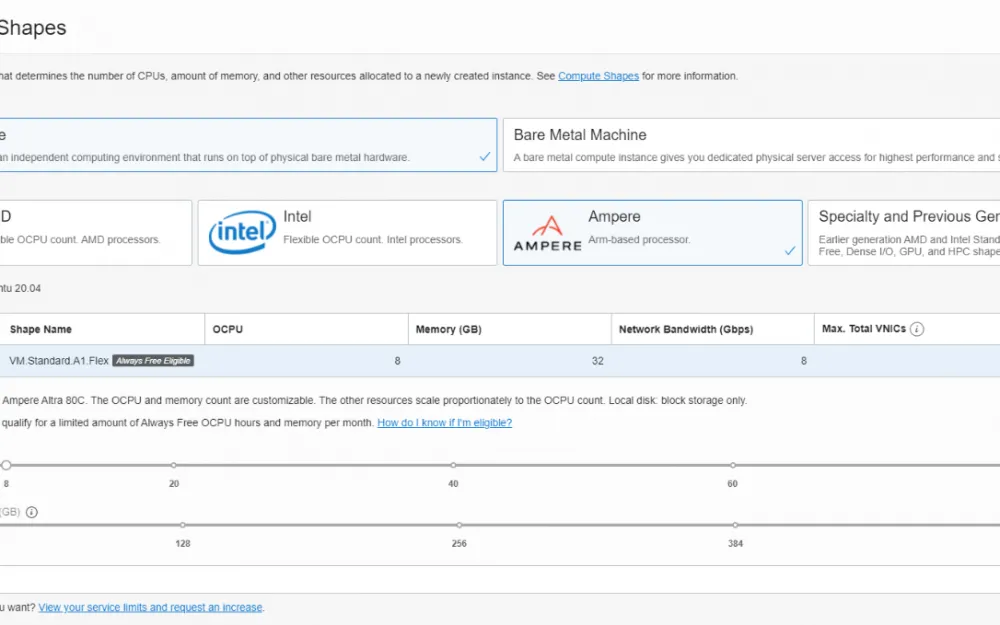Open the Compute Shapes documentation link
This screenshot has height=625, width=1000.
click(598, 76)
